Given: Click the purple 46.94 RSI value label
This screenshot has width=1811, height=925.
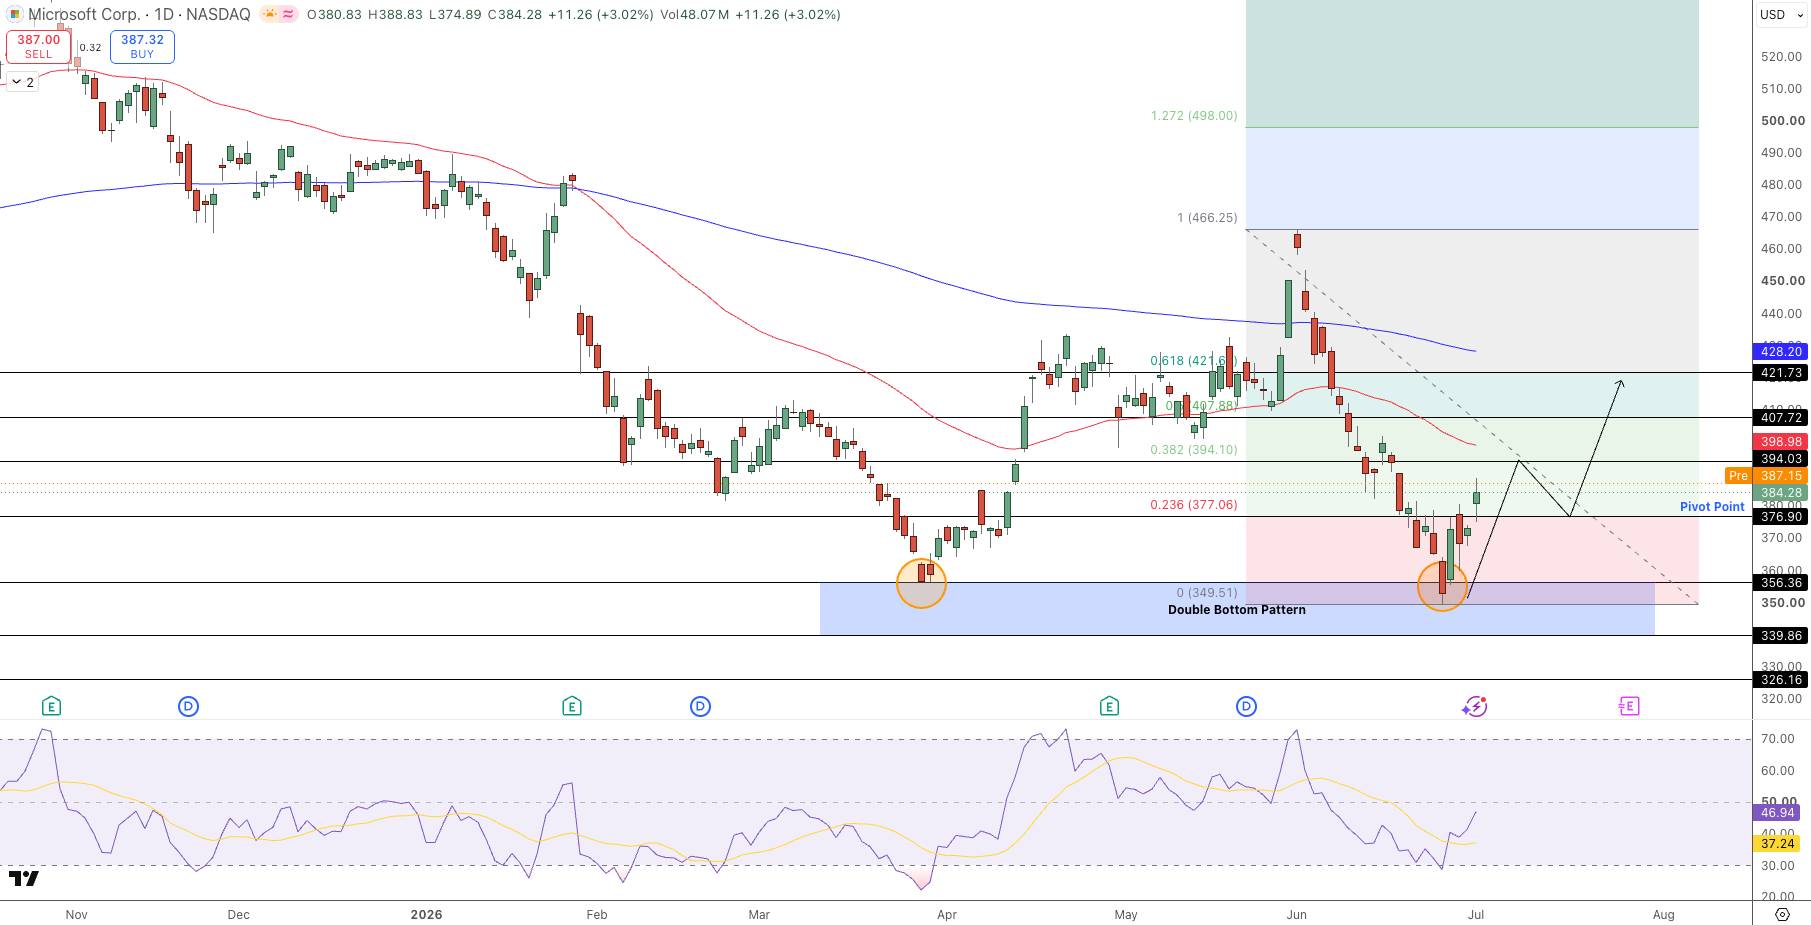Looking at the screenshot, I should point(1778,813).
